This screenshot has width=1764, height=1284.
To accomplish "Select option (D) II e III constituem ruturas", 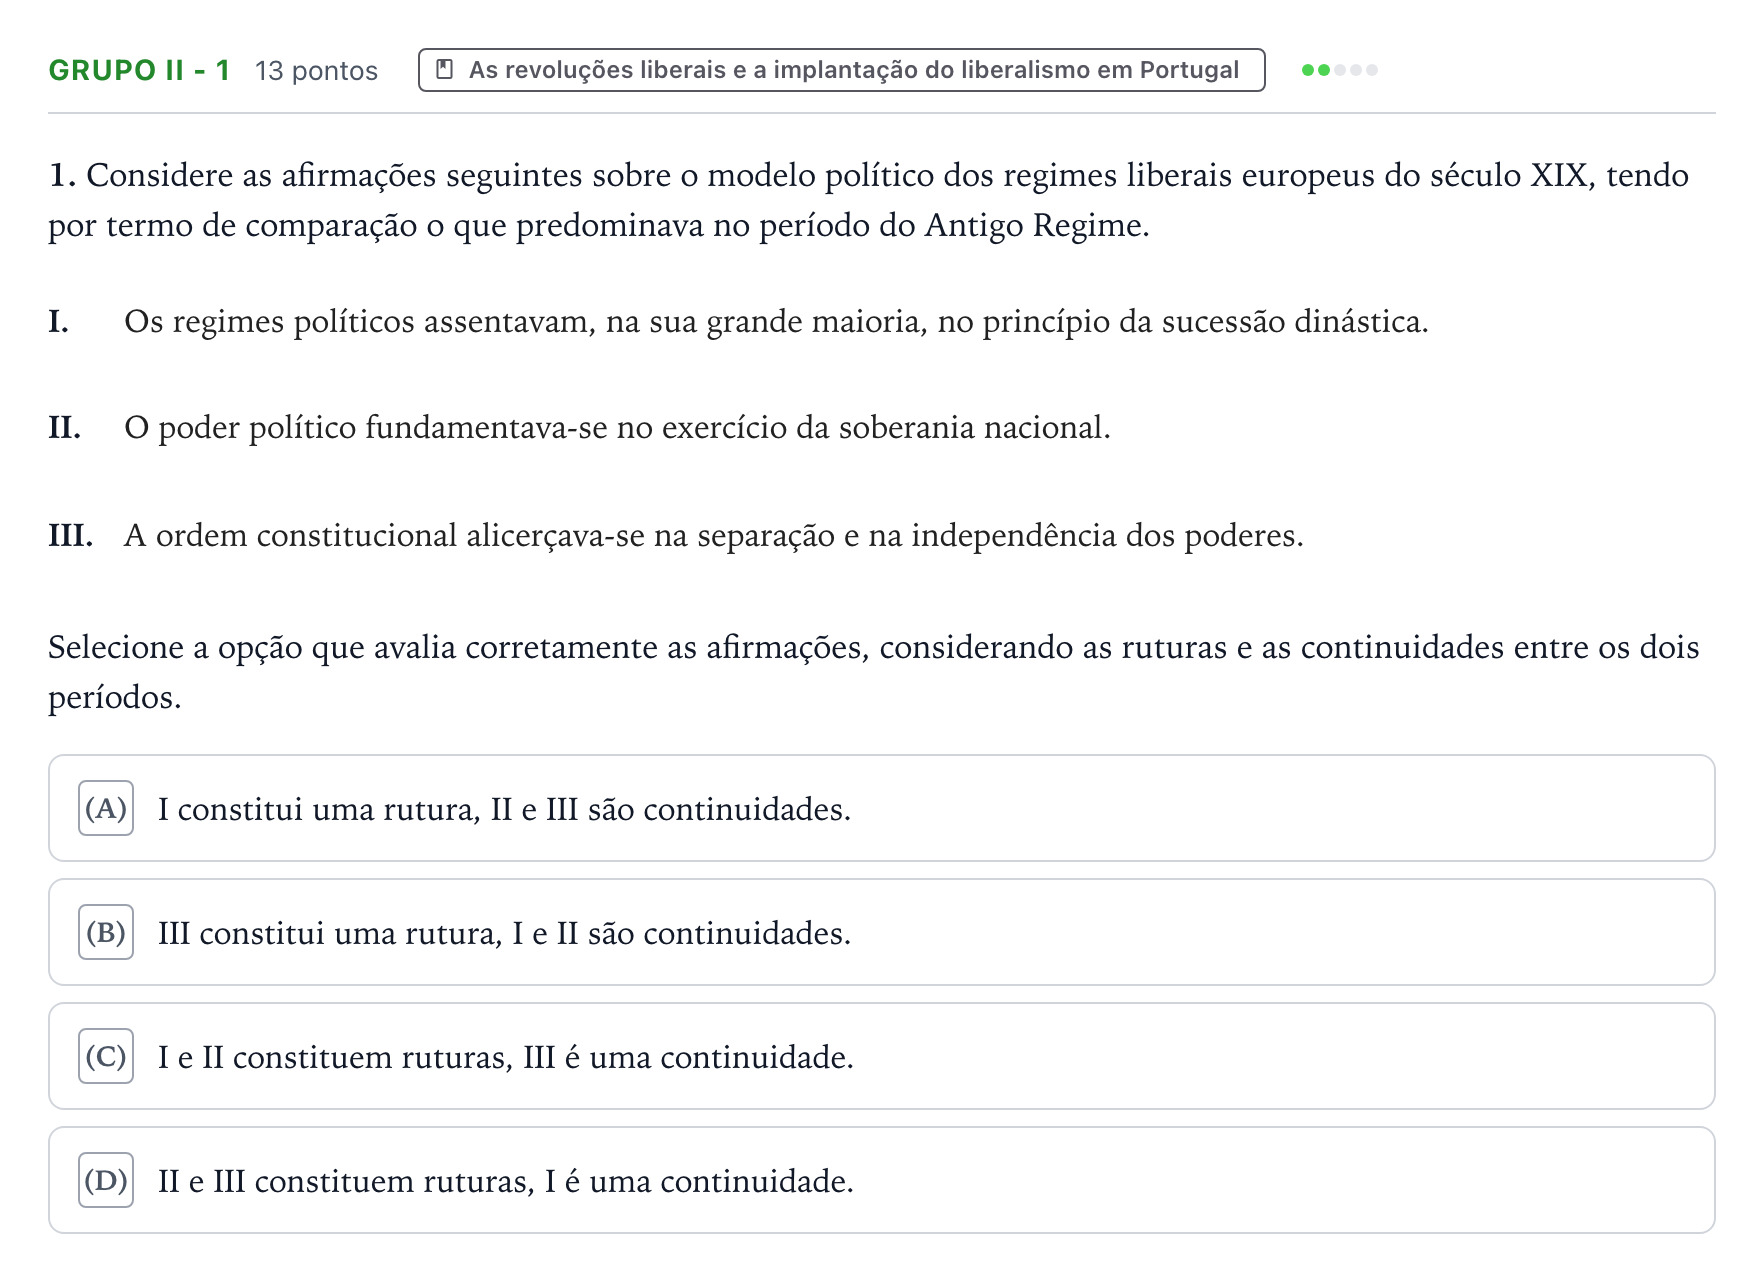I will (881, 1180).
